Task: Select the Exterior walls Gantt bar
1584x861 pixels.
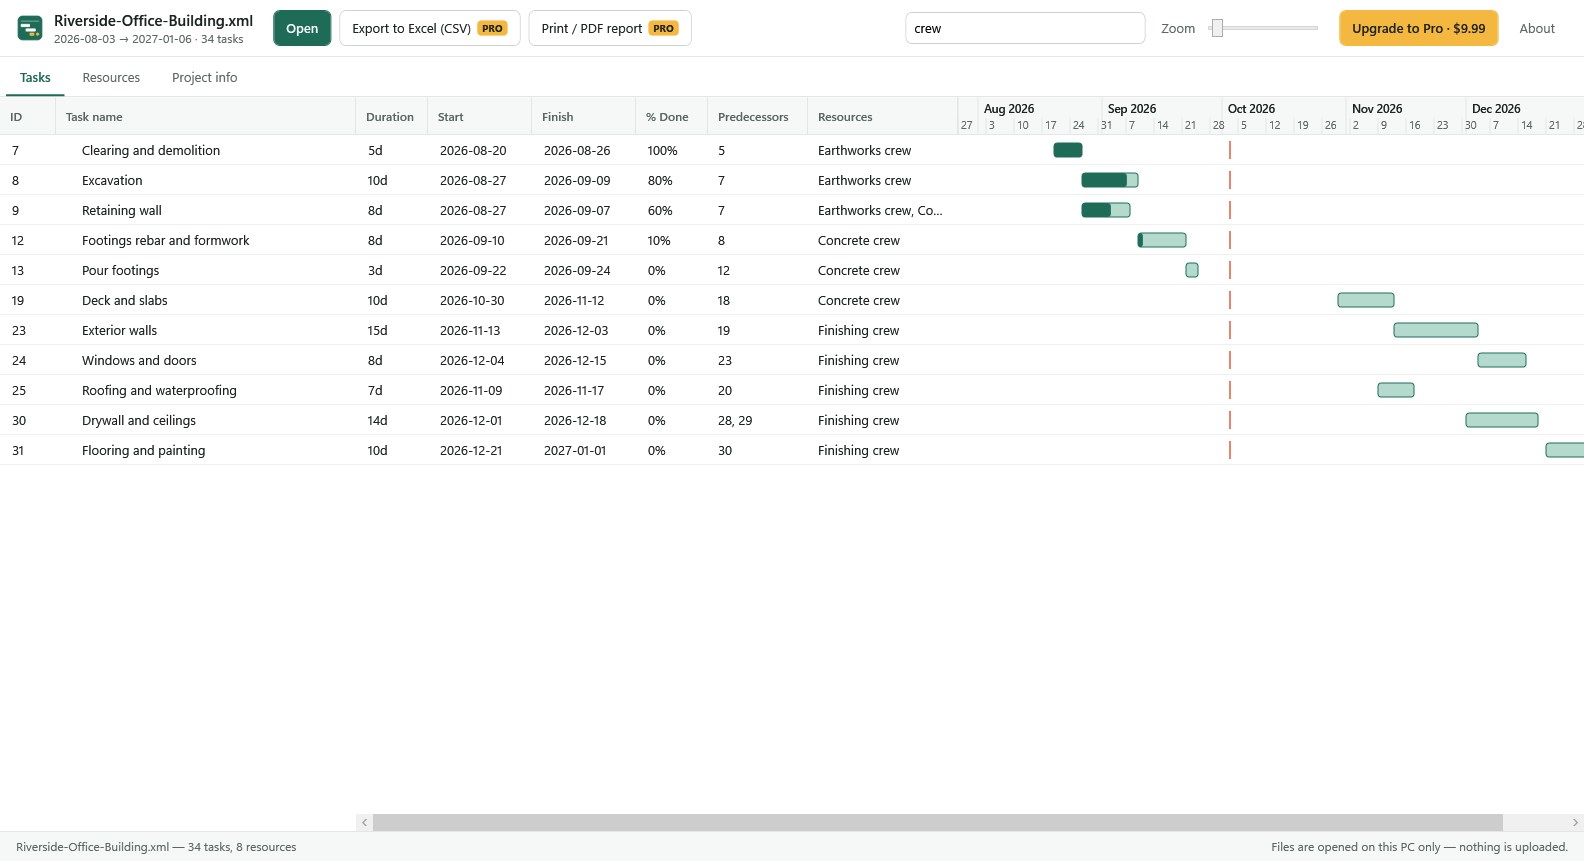Action: (x=1436, y=330)
